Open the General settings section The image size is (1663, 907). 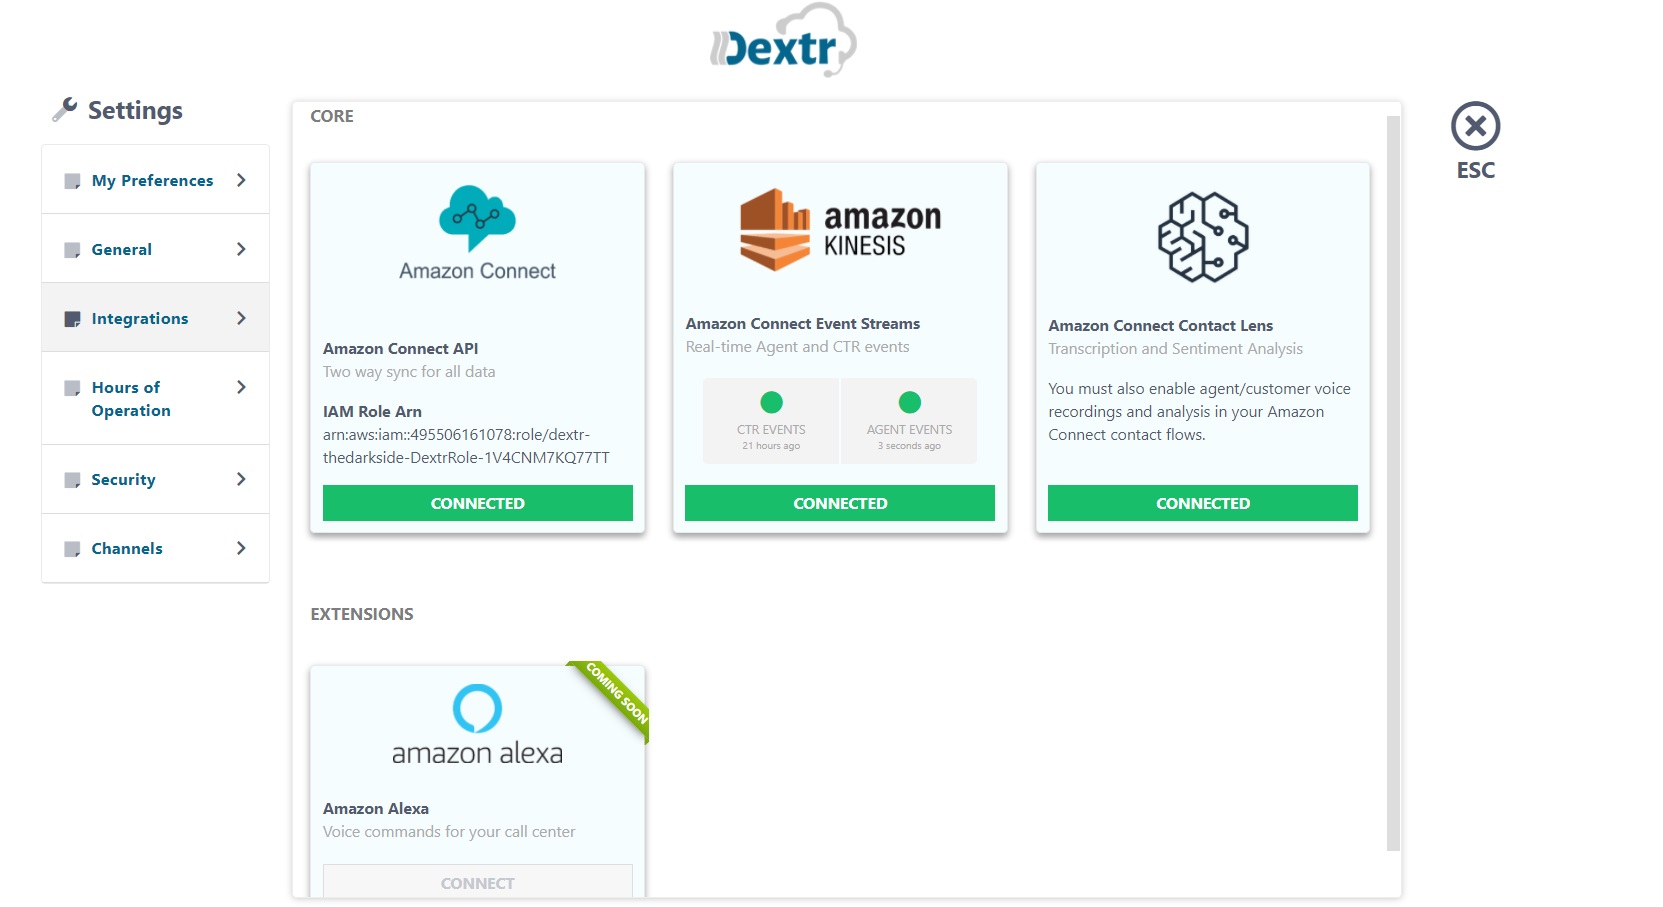pyautogui.click(x=155, y=249)
